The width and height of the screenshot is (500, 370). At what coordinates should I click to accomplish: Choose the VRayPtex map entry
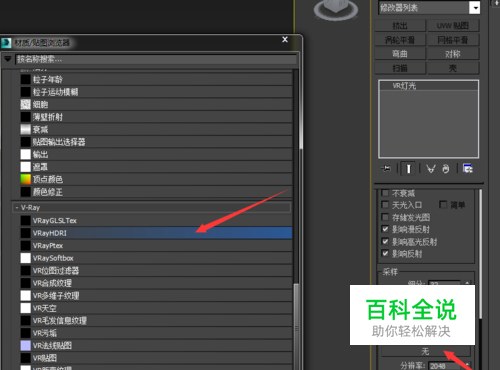[156, 245]
